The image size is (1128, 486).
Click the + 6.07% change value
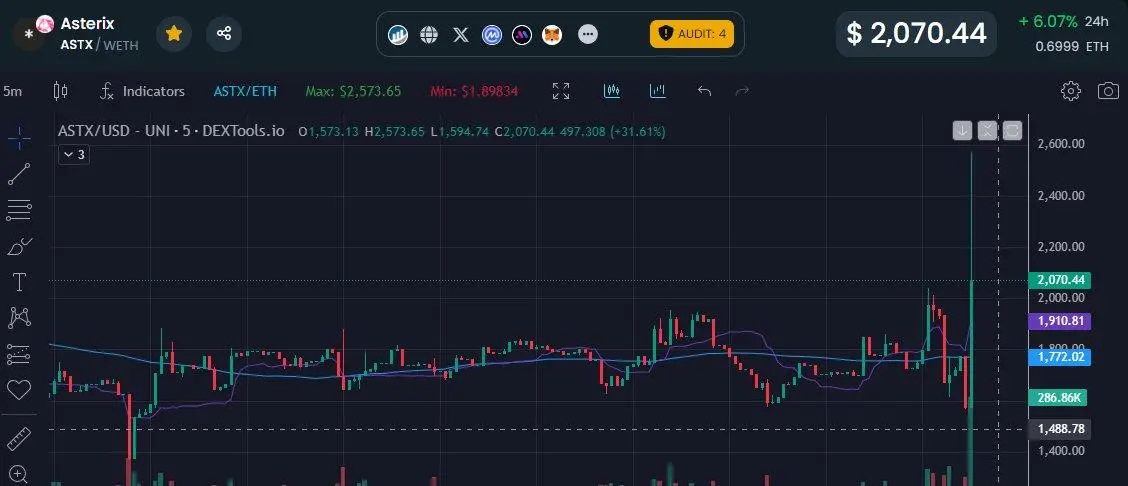coord(1047,22)
